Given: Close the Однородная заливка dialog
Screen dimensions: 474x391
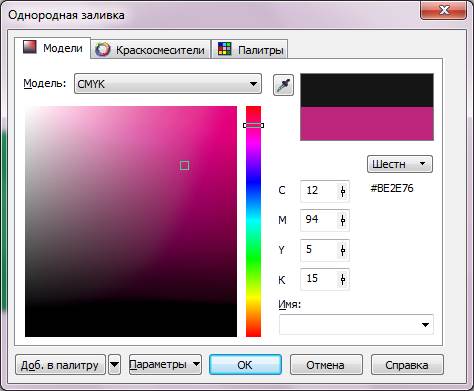Looking at the screenshot, I should pos(443,10).
